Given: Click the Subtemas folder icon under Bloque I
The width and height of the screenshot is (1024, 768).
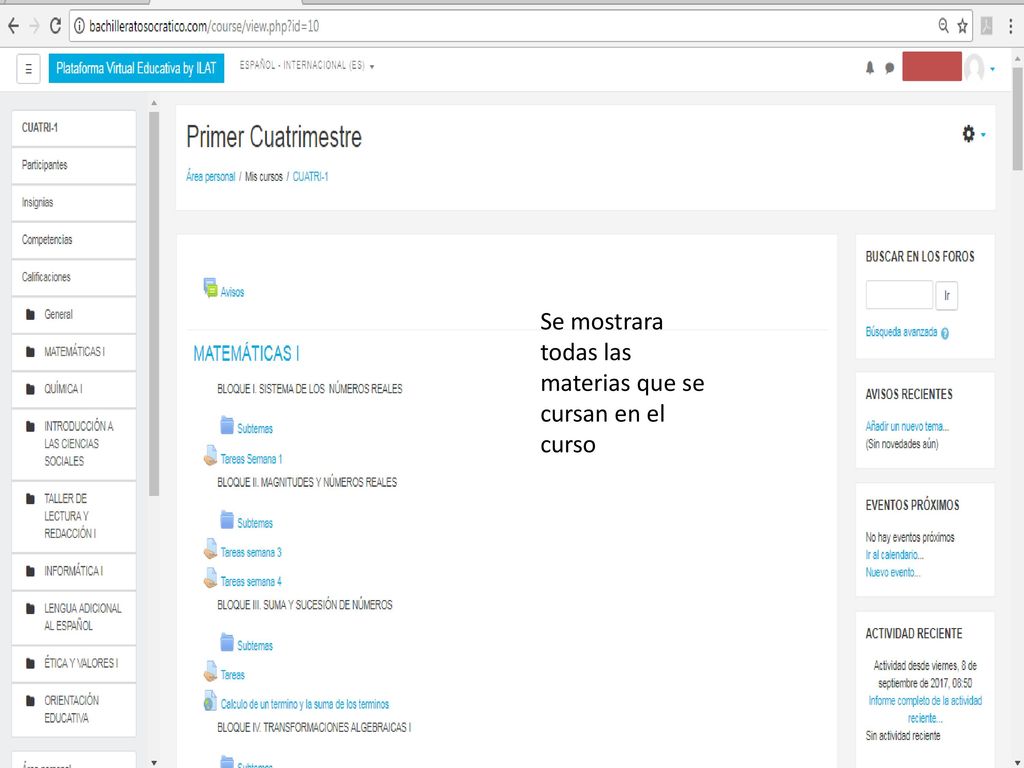Looking at the screenshot, I should click(227, 425).
